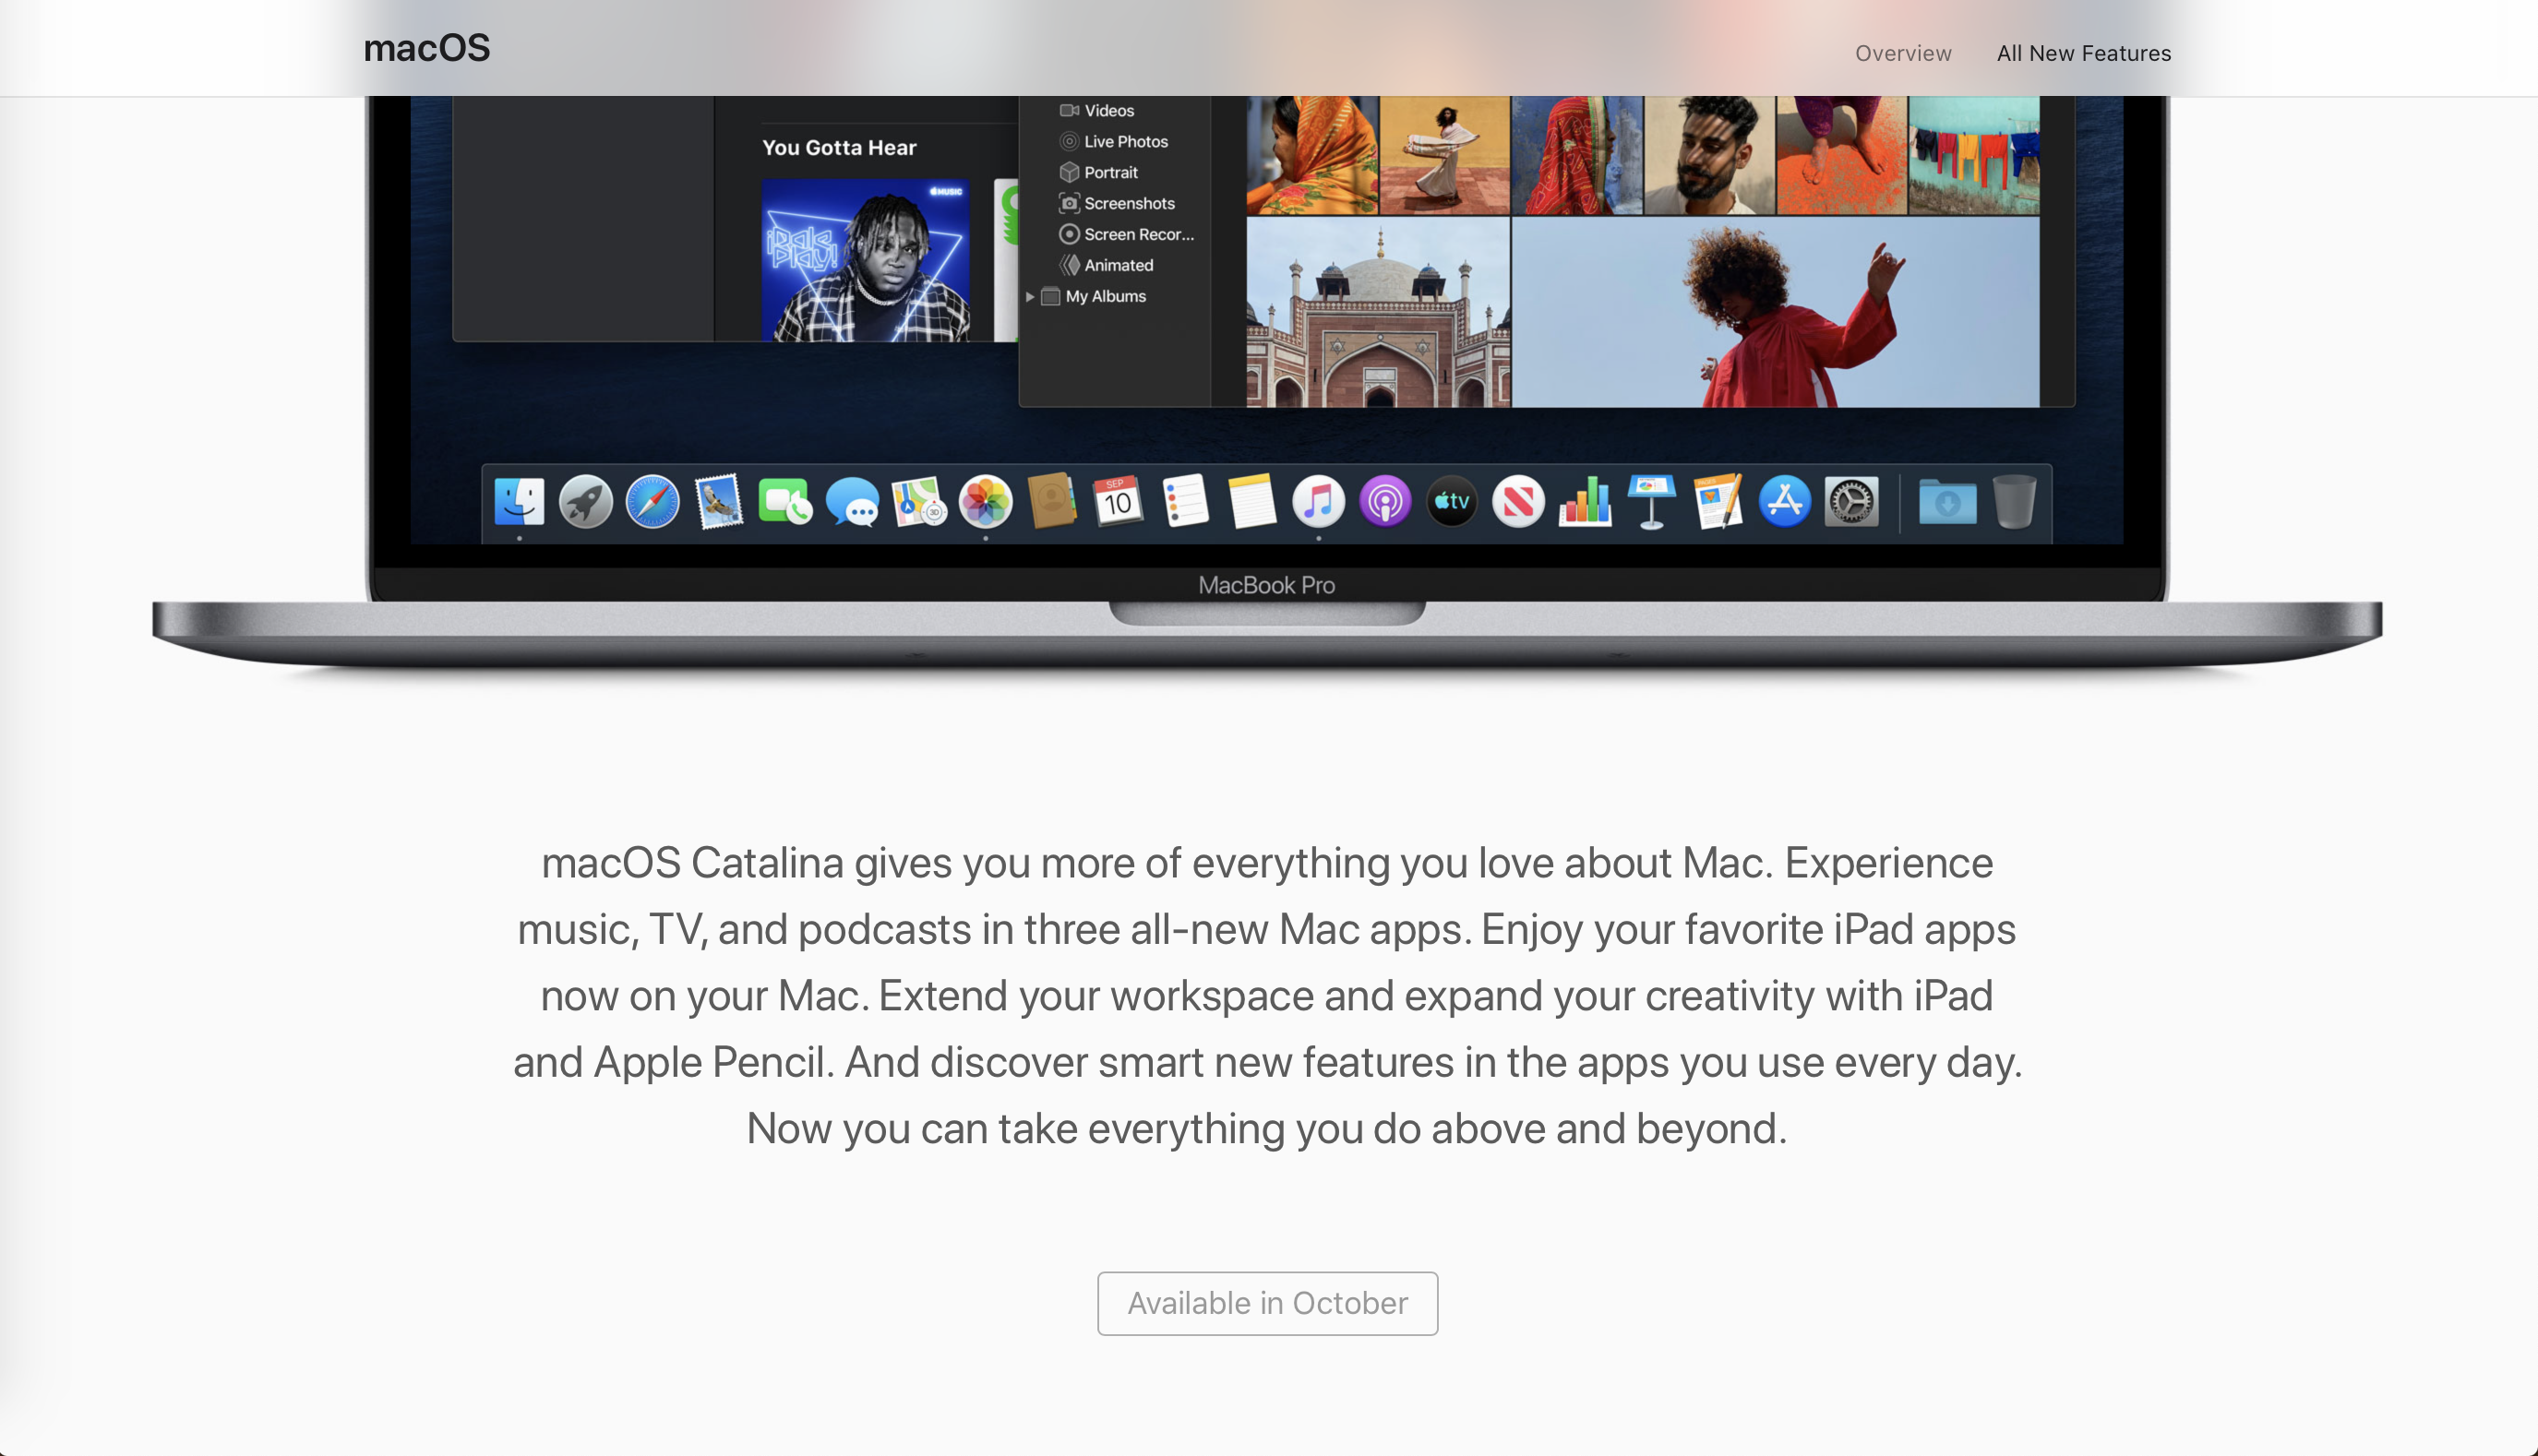The height and width of the screenshot is (1456, 2538).
Task: Open Photos pinwheel icon in dock
Action: coord(986,501)
